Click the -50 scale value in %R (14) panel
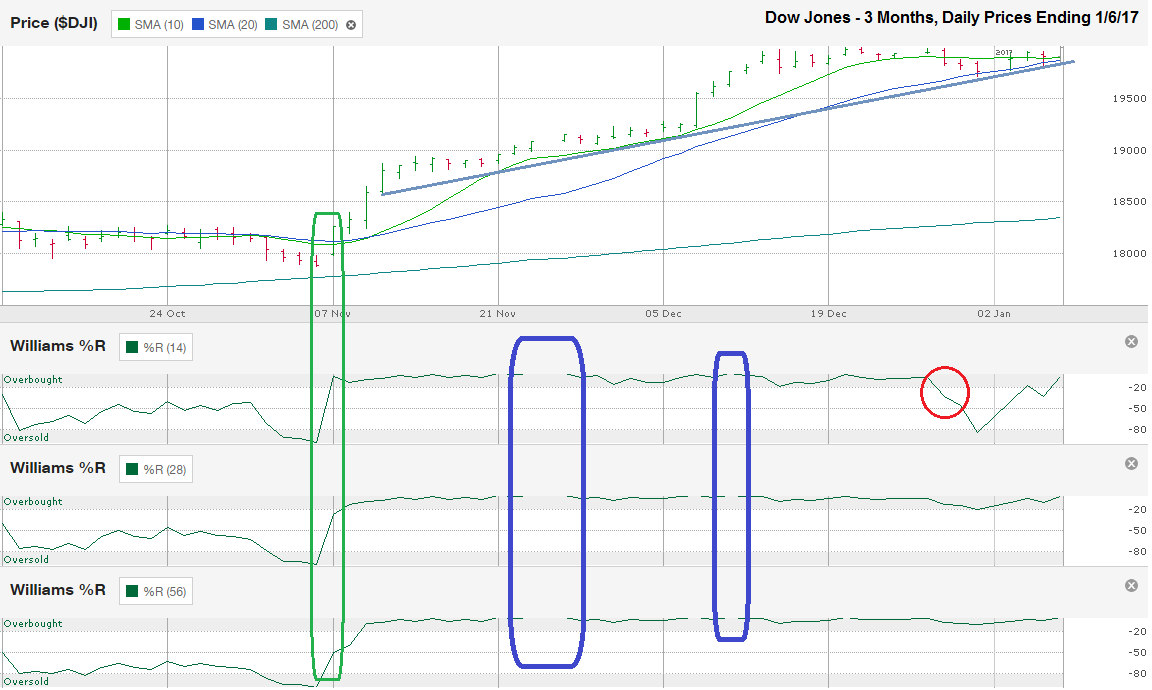This screenshot has height=690, width=1152. click(x=1137, y=409)
